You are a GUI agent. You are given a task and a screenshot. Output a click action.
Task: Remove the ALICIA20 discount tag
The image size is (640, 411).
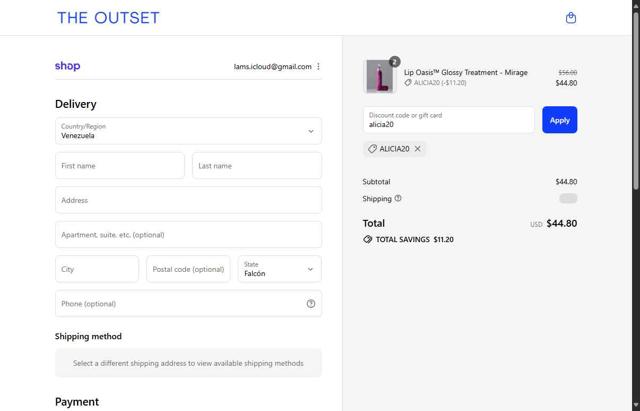click(418, 149)
